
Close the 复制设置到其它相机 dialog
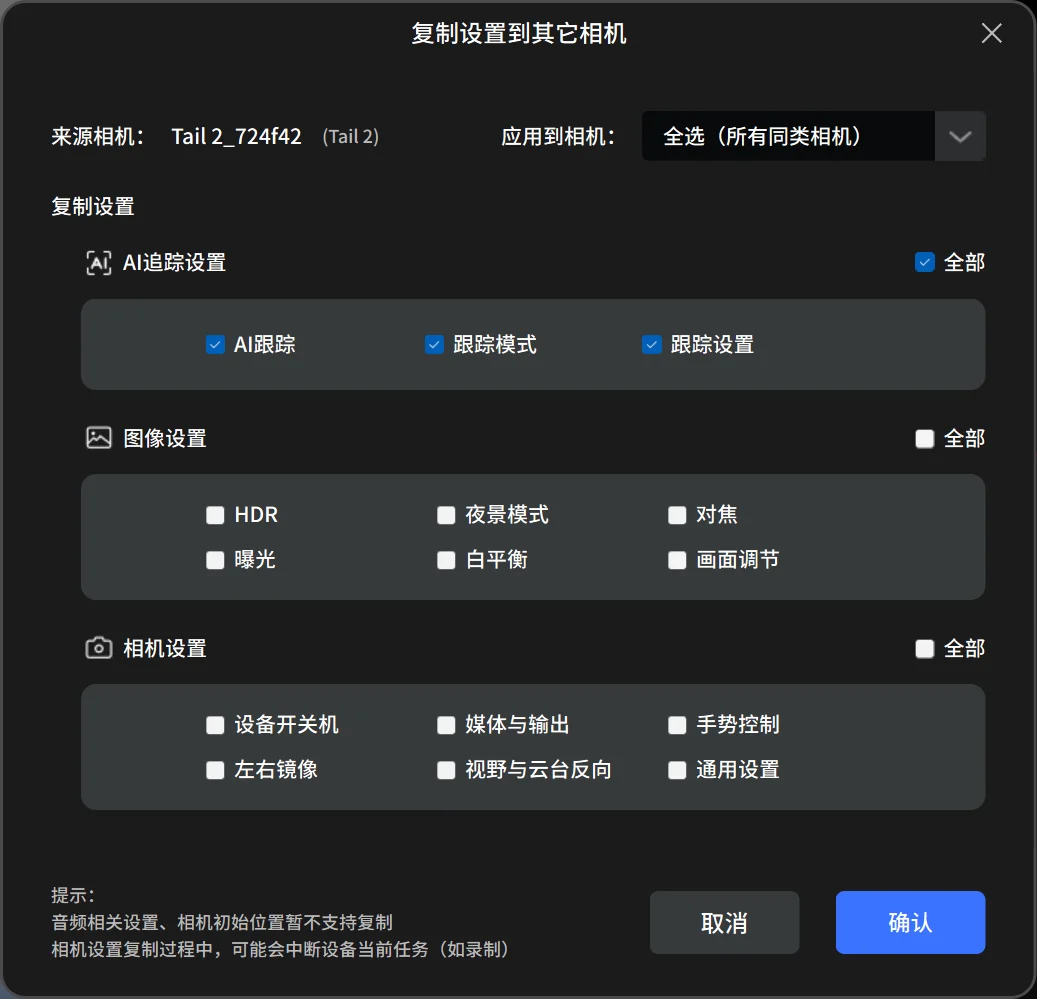click(991, 33)
